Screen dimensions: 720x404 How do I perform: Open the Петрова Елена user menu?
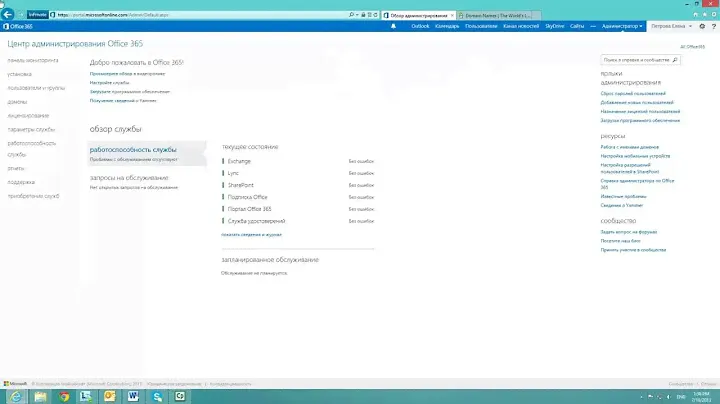pyautogui.click(x=675, y=27)
